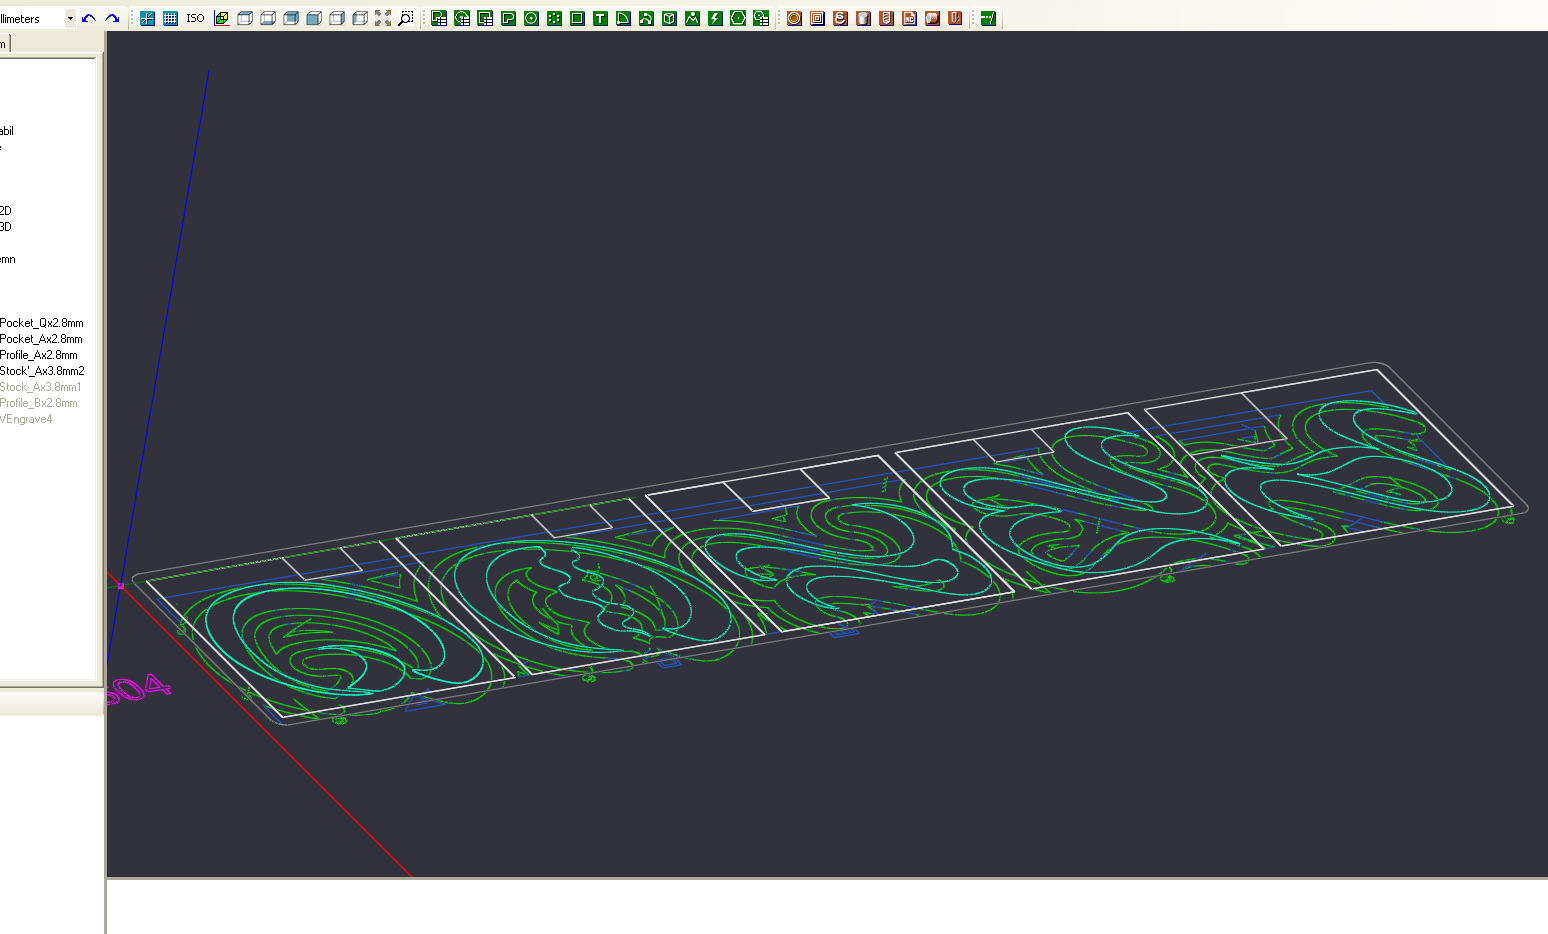Click the Drill operation circle icon
Screen dimensions: 1548x934
(531, 18)
